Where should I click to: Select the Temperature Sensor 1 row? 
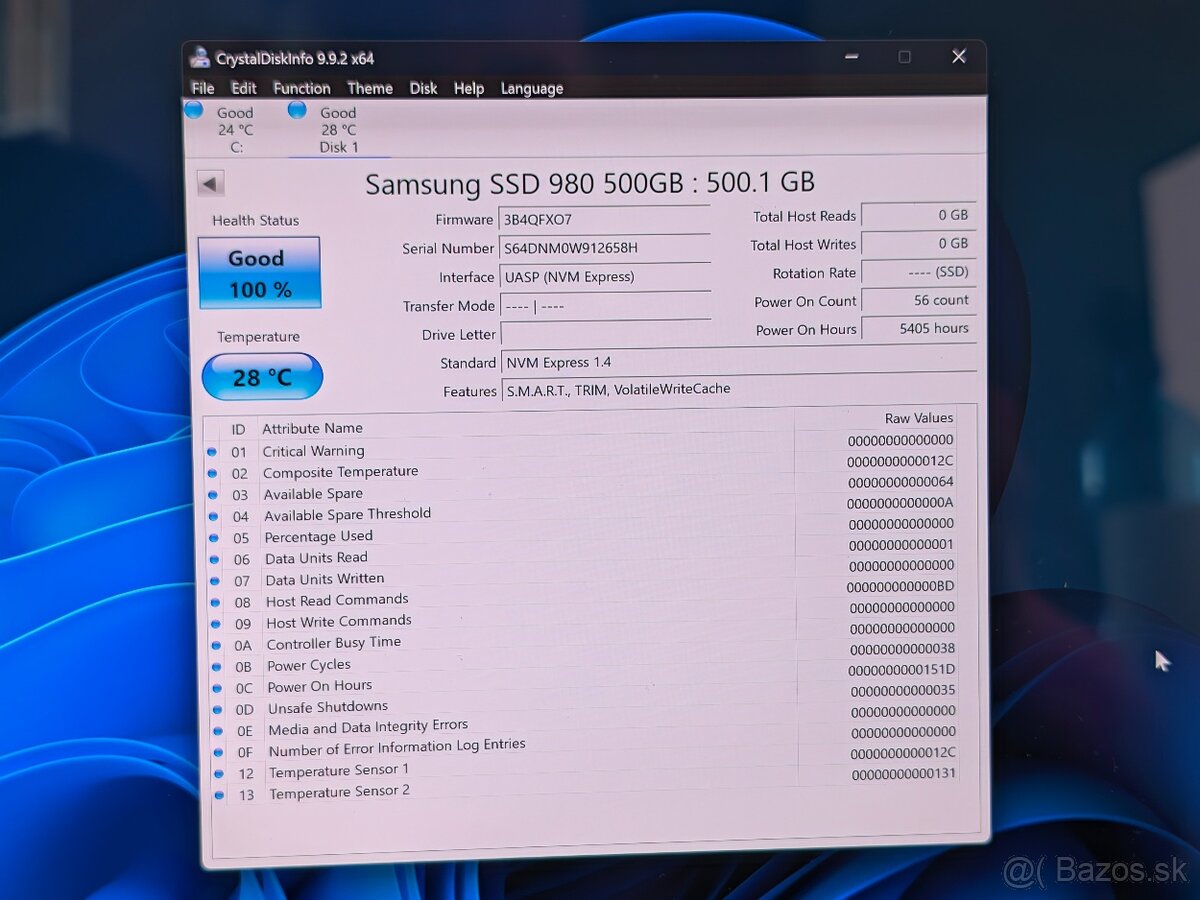tap(587, 764)
